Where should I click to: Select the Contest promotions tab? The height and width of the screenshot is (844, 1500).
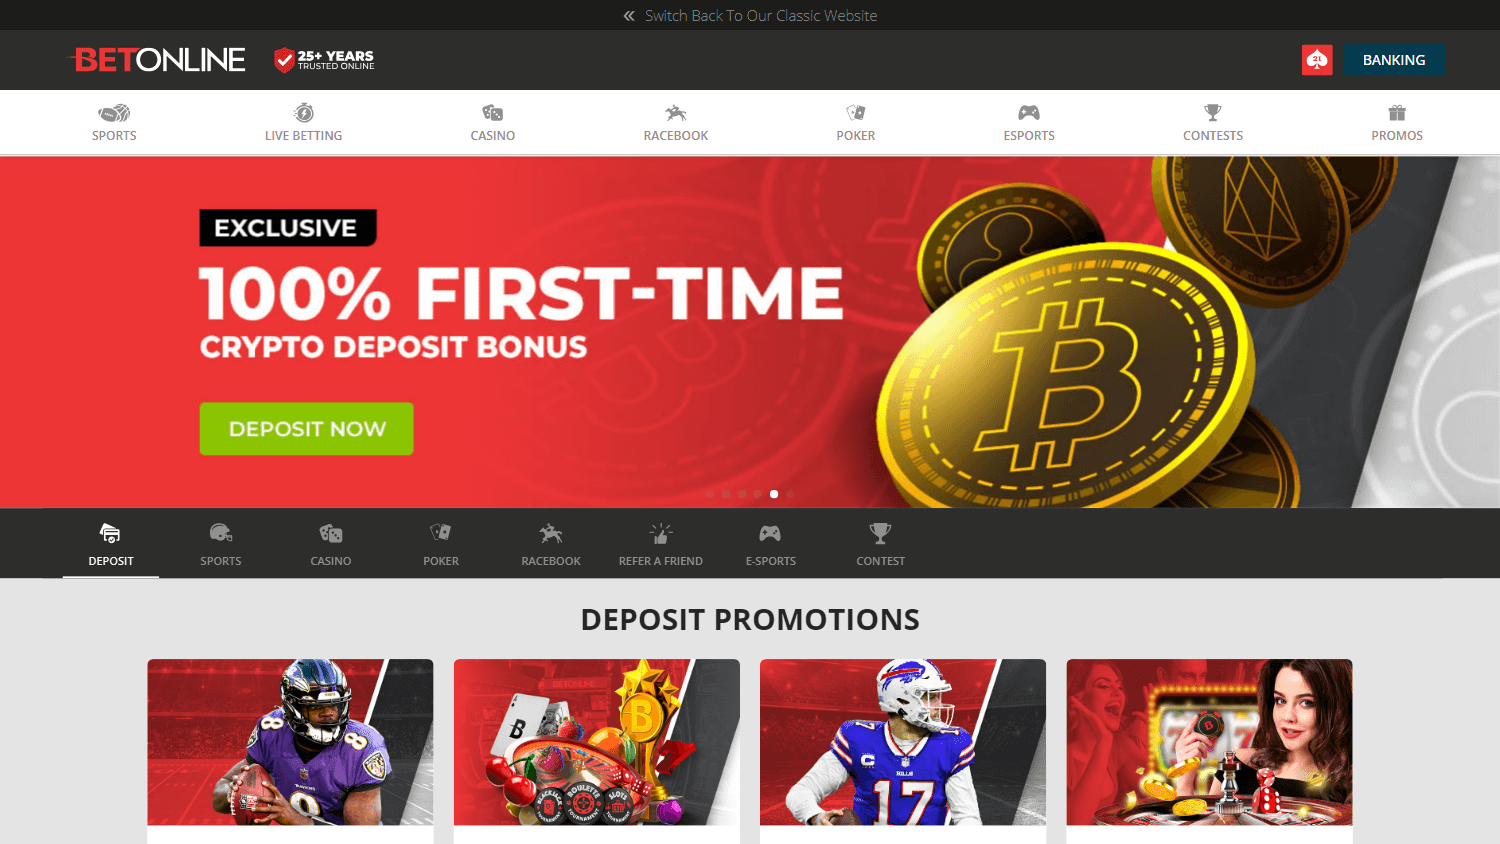point(881,544)
